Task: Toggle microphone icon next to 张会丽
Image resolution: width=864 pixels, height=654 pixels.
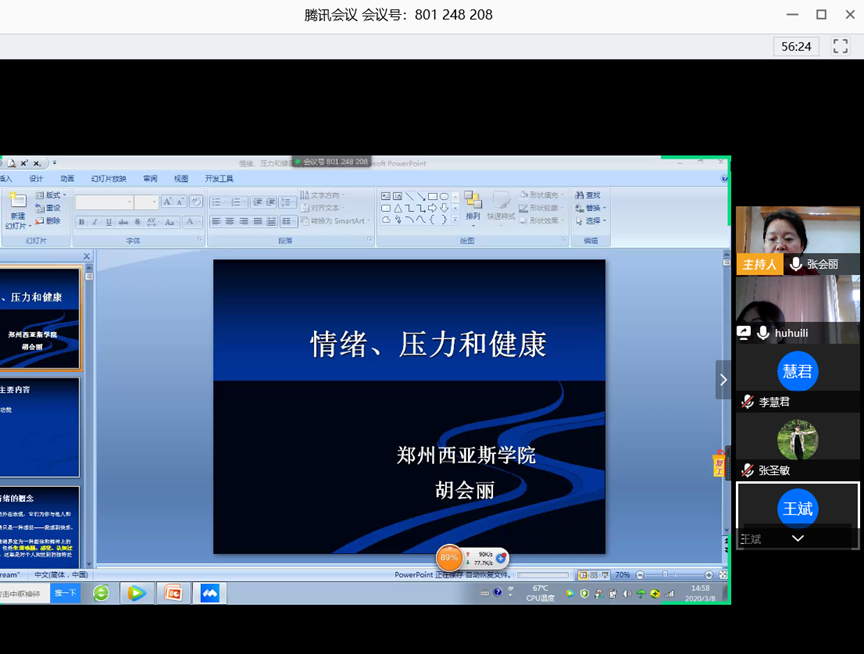Action: click(796, 264)
